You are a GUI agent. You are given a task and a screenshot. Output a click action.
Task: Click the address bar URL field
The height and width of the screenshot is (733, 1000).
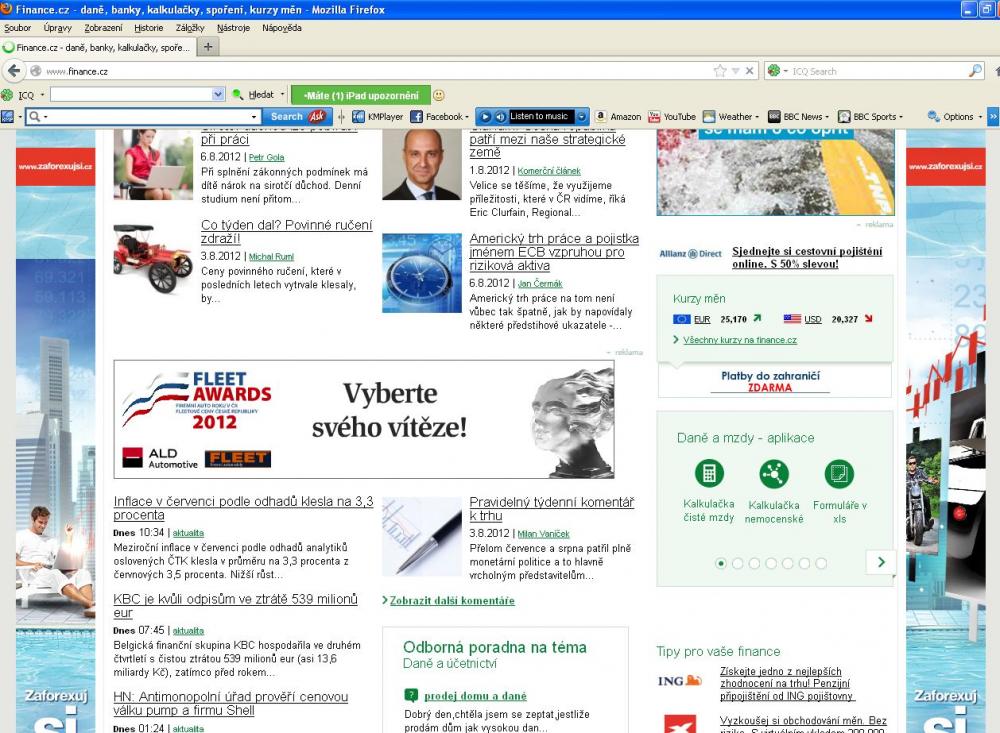376,71
